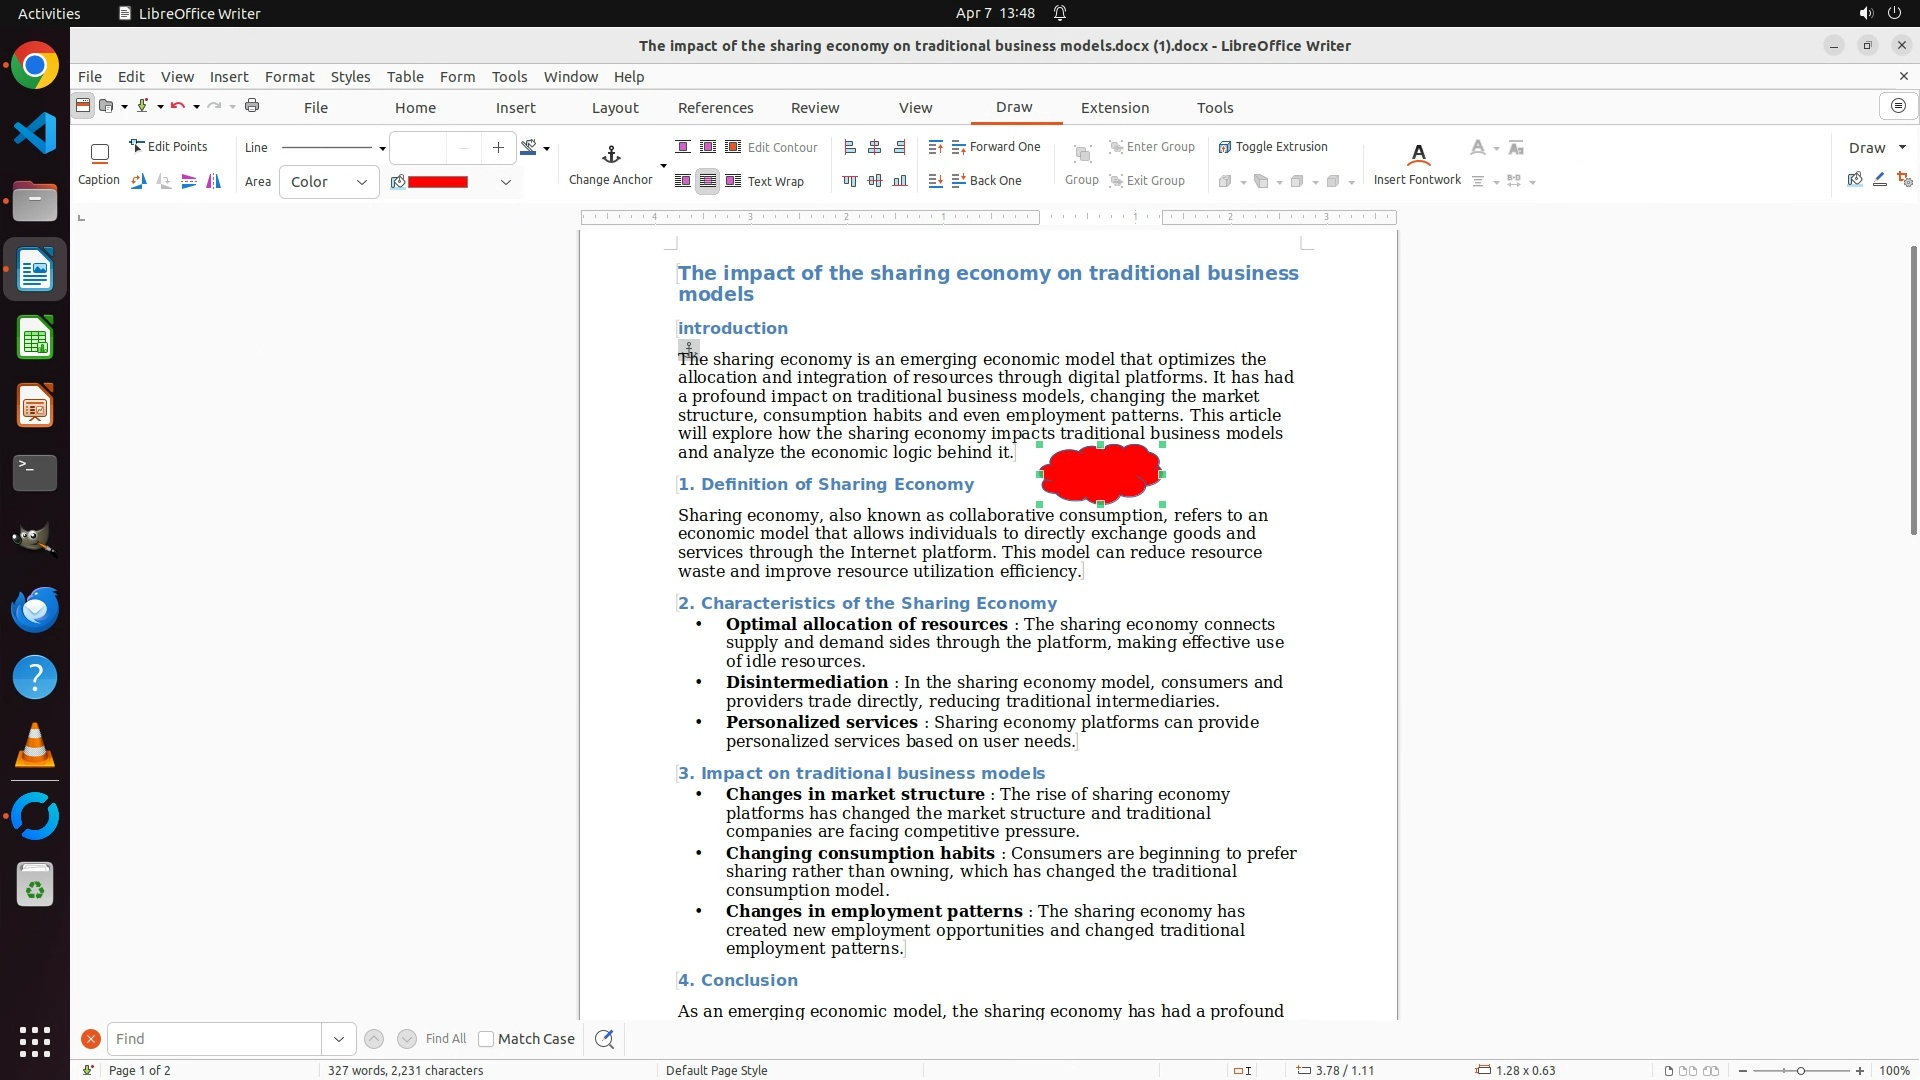Image resolution: width=1920 pixels, height=1080 pixels.
Task: Open the Format menu
Action: (289, 77)
